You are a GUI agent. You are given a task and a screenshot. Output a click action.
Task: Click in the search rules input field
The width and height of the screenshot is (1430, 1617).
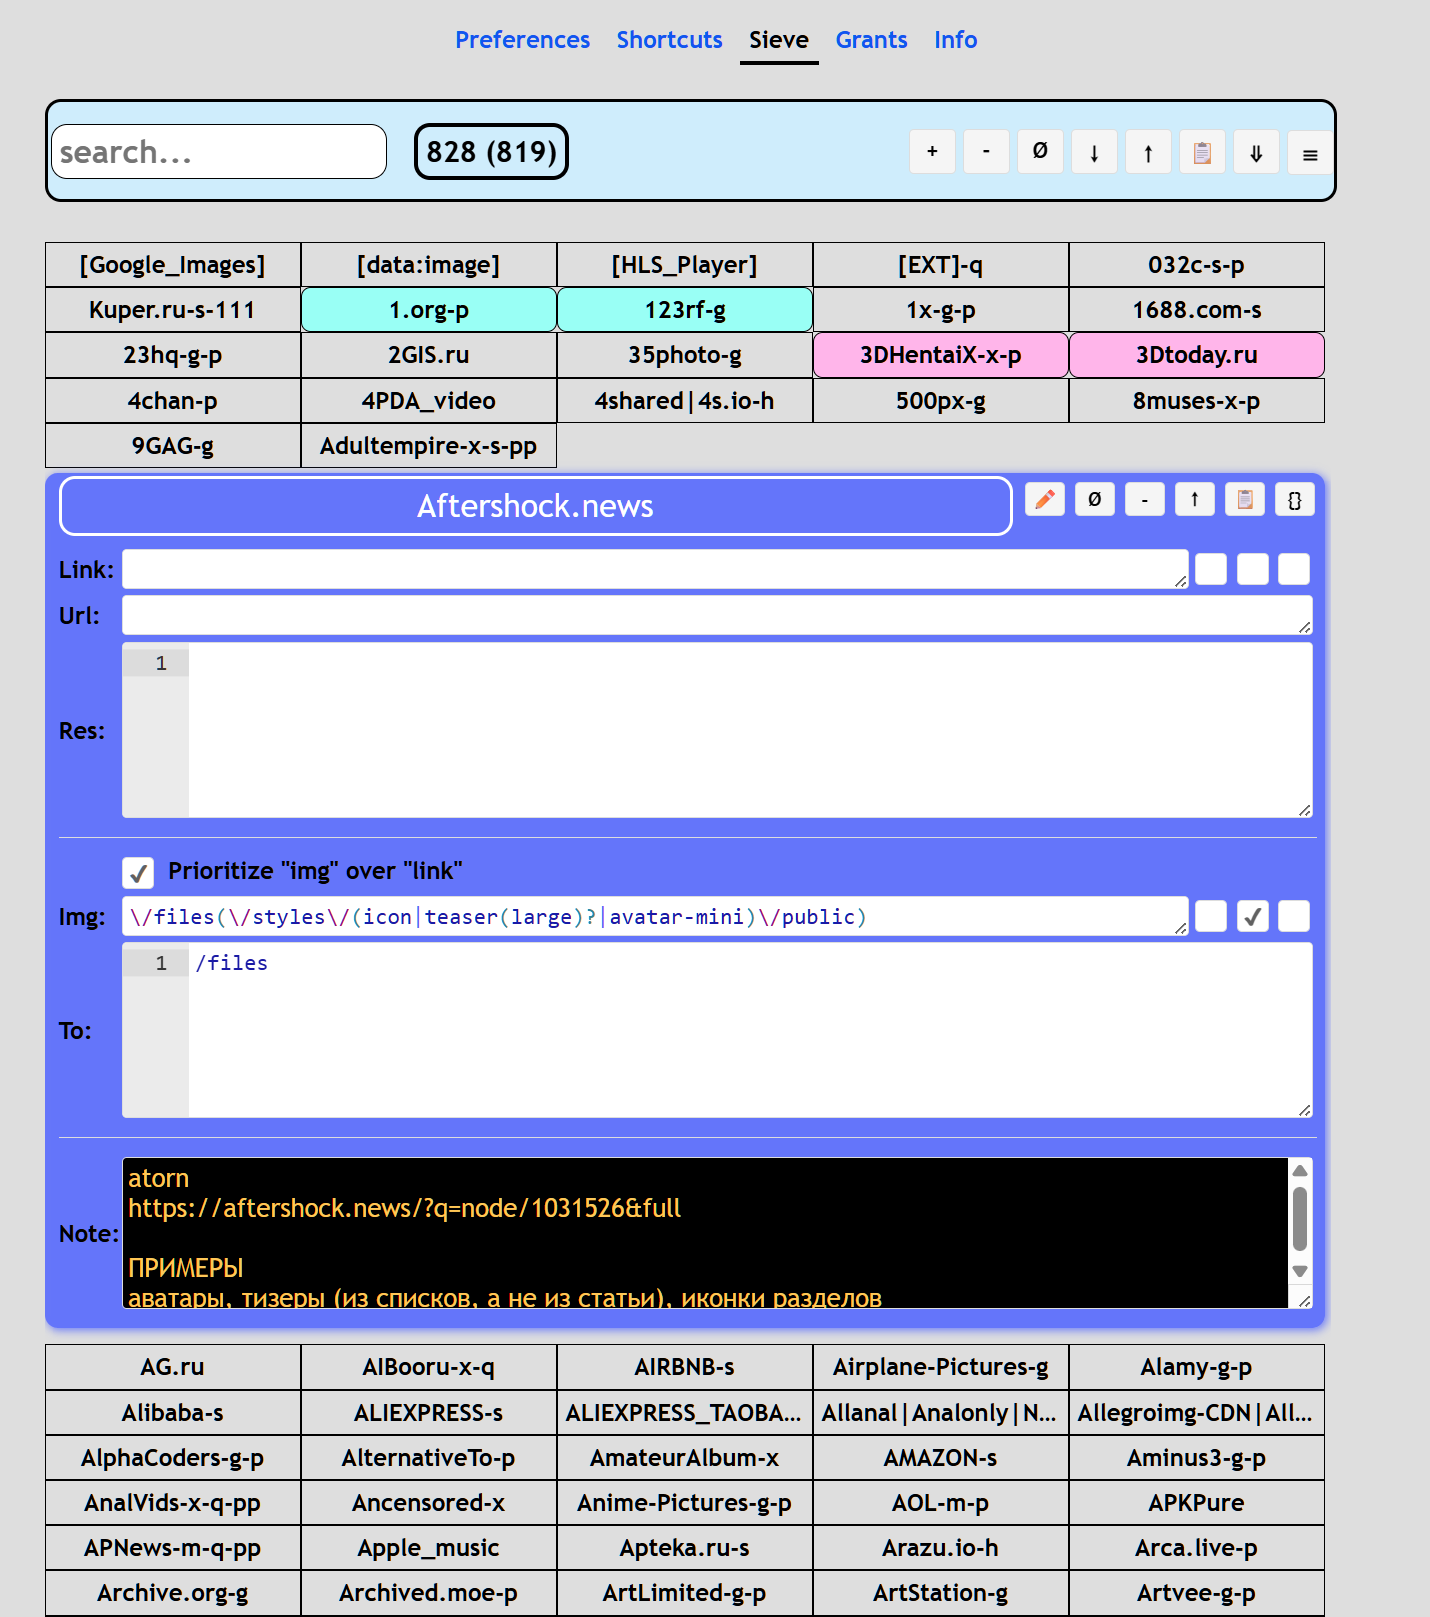click(219, 152)
